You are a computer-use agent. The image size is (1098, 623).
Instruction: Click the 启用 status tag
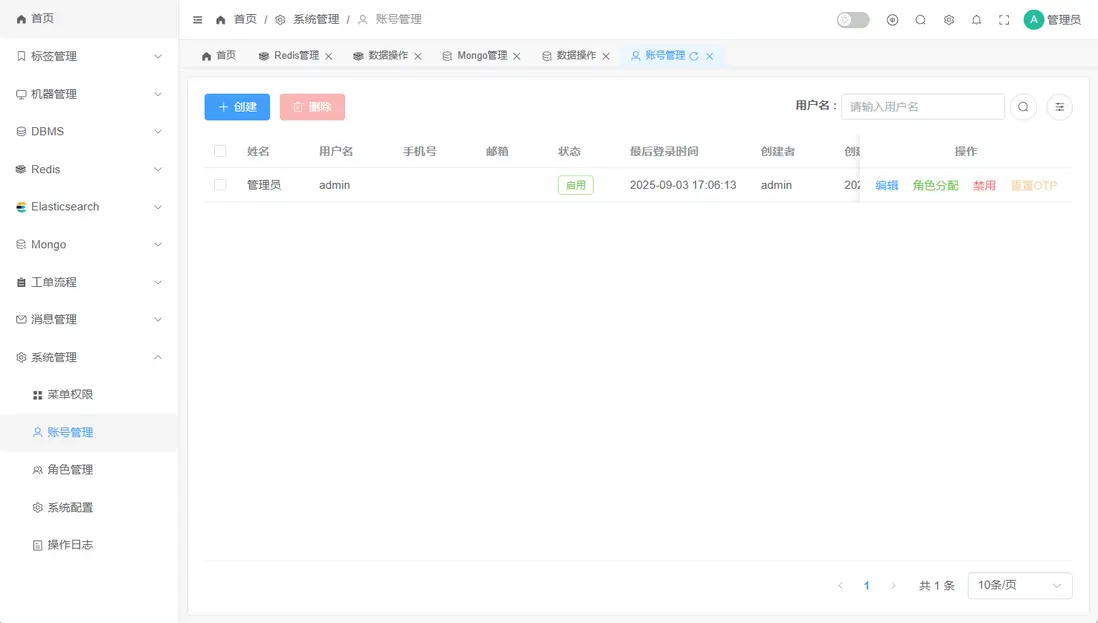[x=576, y=185]
